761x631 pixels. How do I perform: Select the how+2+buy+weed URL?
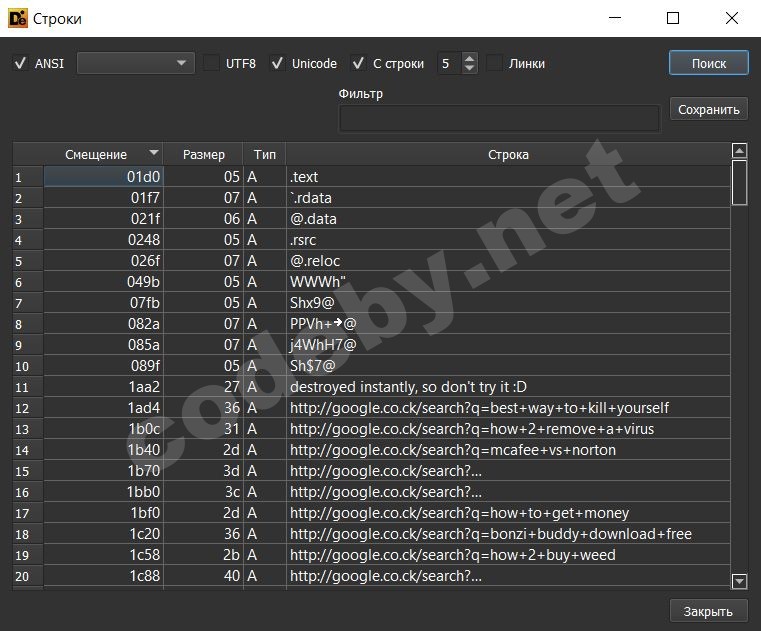508,555
